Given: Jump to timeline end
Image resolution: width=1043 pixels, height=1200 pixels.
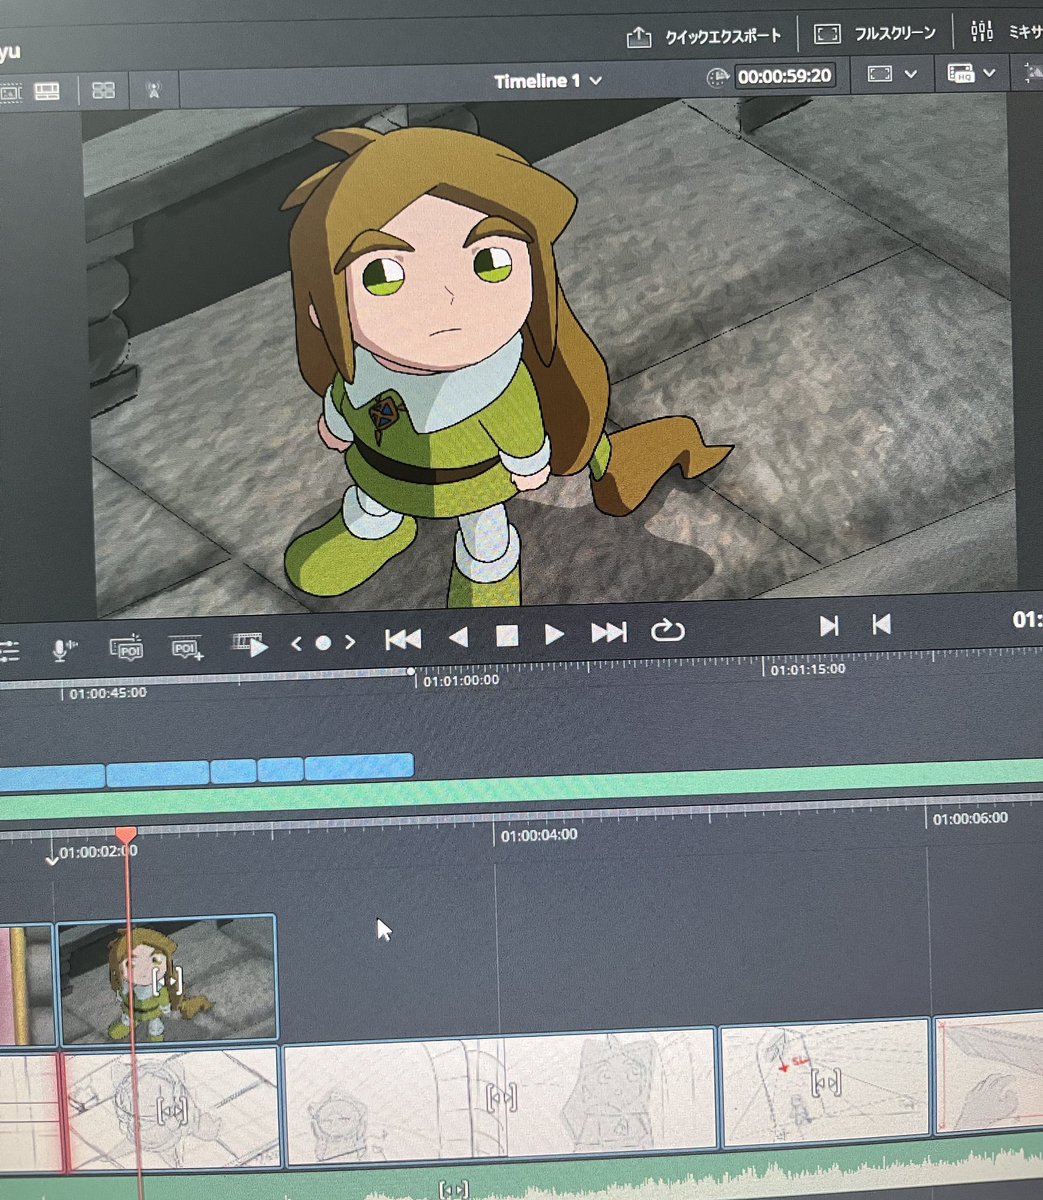Looking at the screenshot, I should [x=609, y=632].
